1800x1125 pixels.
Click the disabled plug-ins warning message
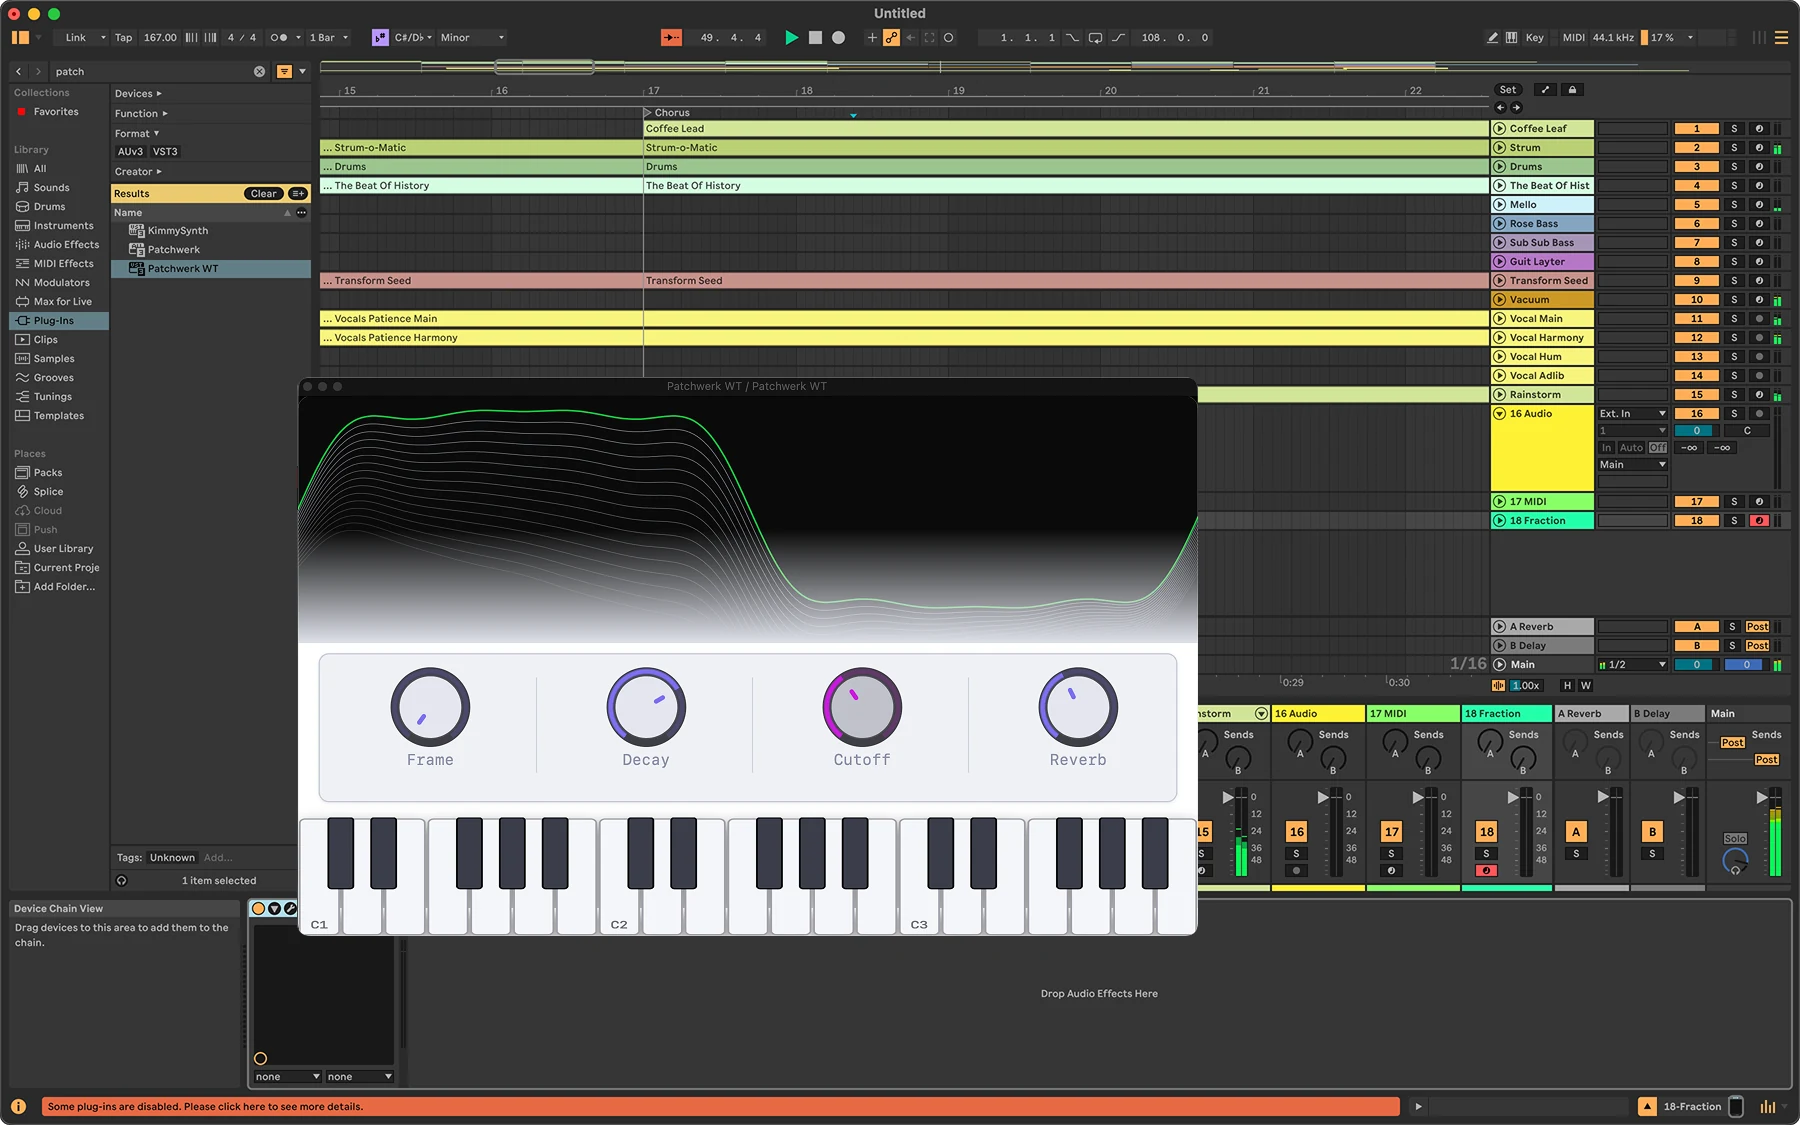coord(720,1106)
